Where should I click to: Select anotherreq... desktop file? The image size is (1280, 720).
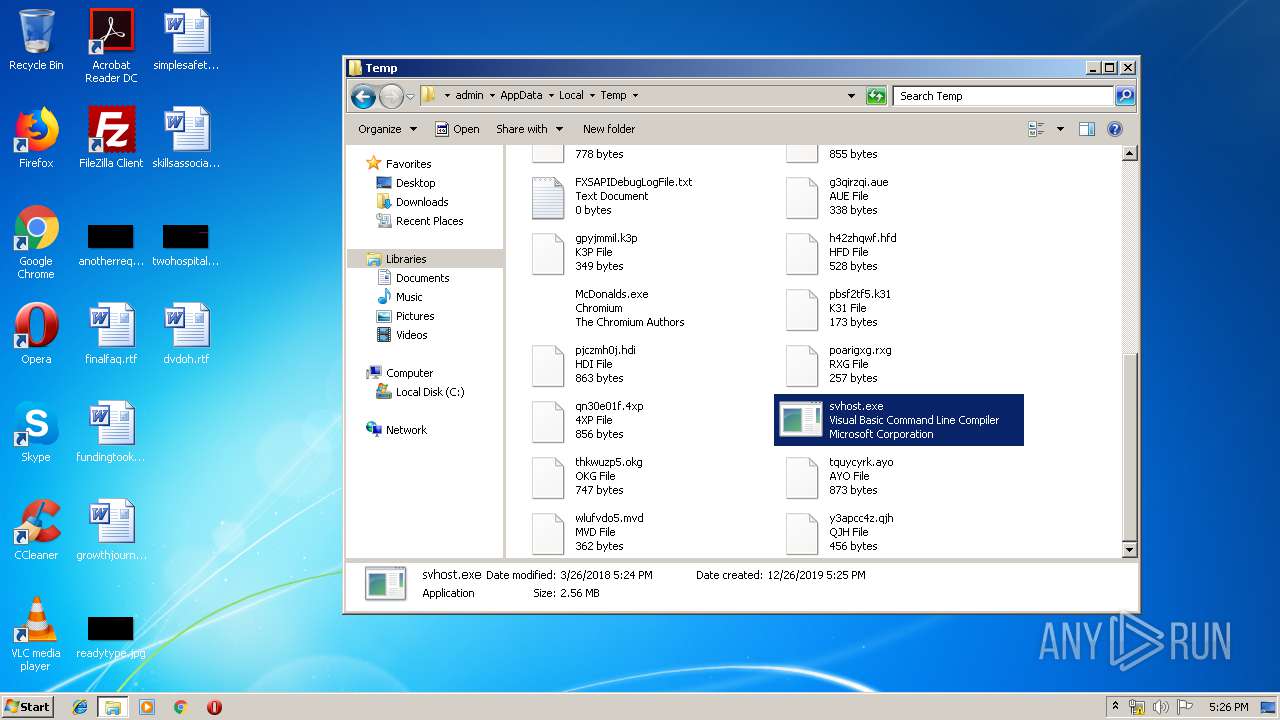coord(111,244)
